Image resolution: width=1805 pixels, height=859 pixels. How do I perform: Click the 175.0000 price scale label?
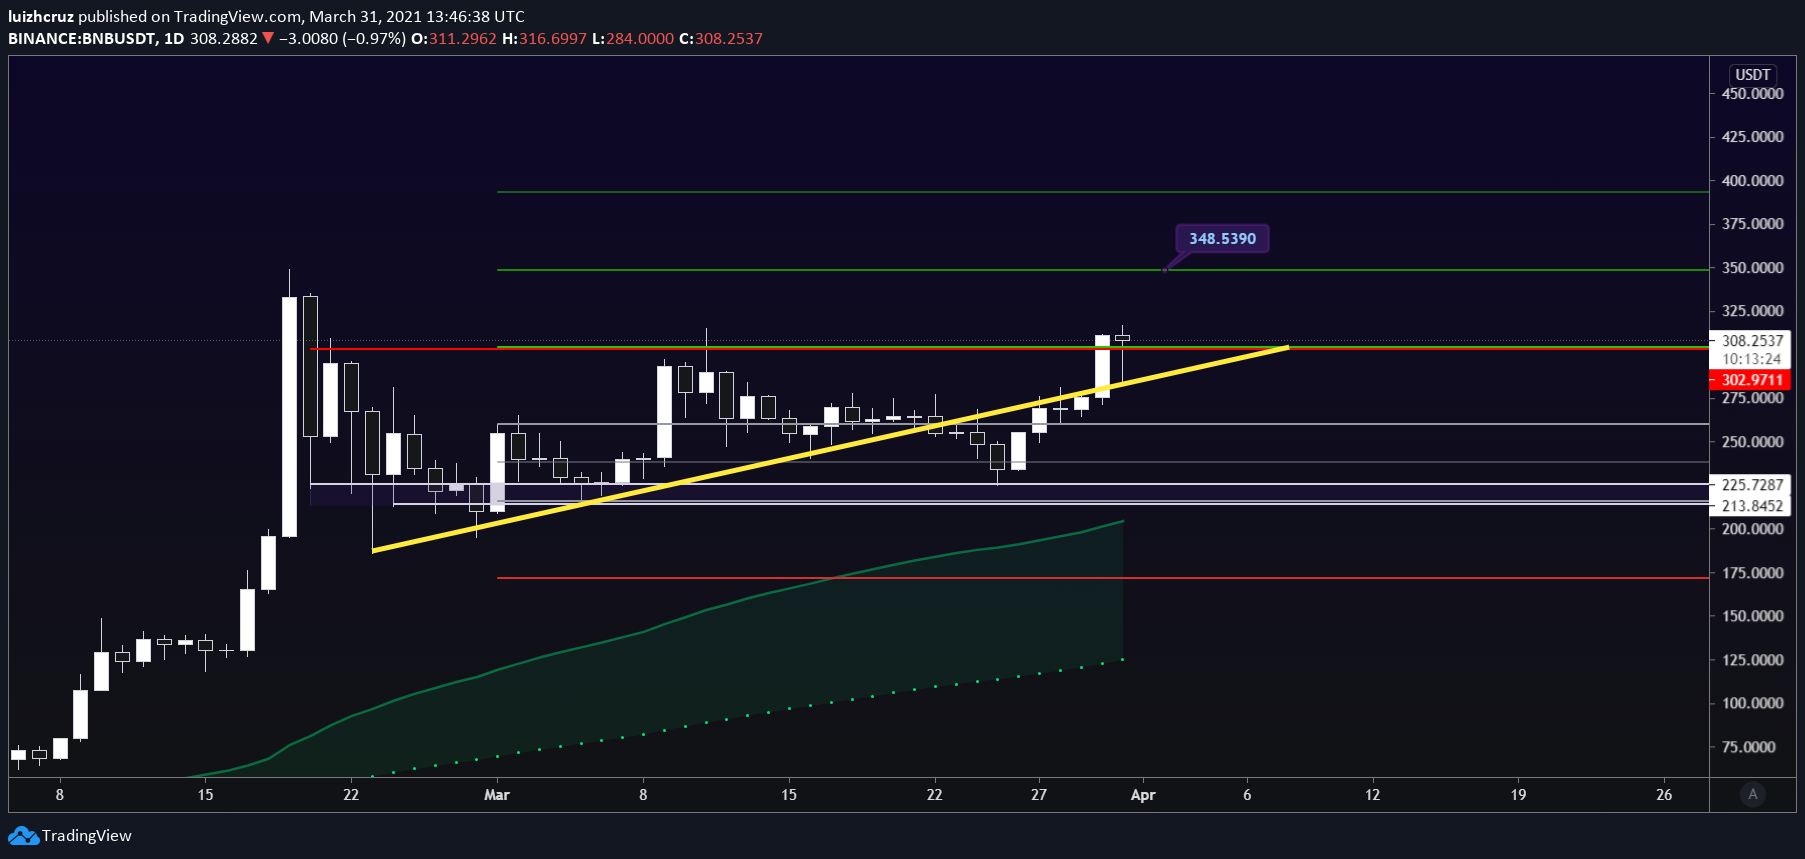coord(1752,573)
